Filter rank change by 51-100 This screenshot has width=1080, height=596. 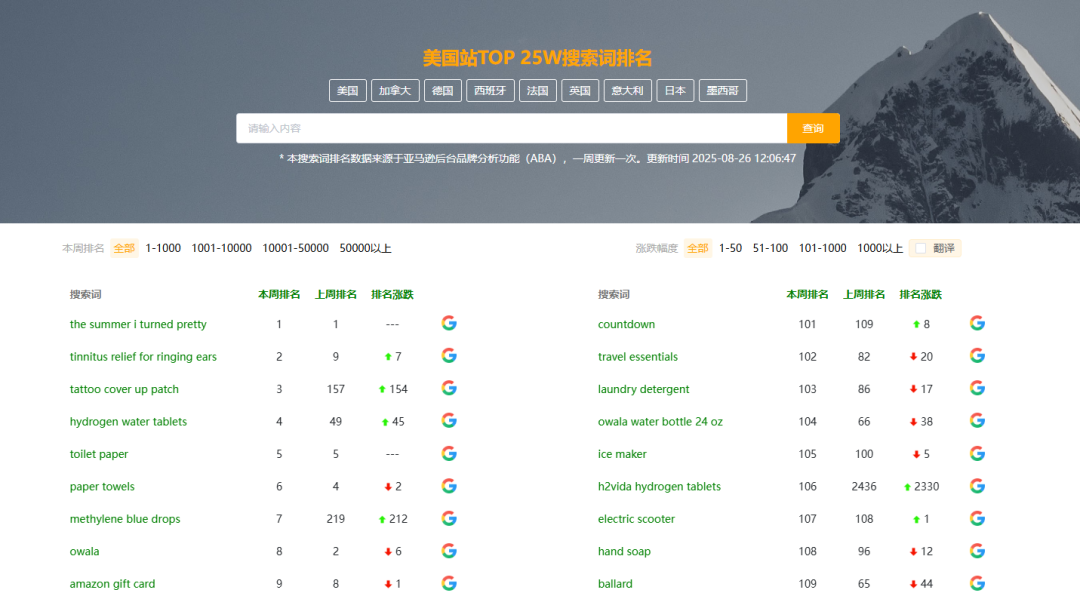(x=770, y=248)
